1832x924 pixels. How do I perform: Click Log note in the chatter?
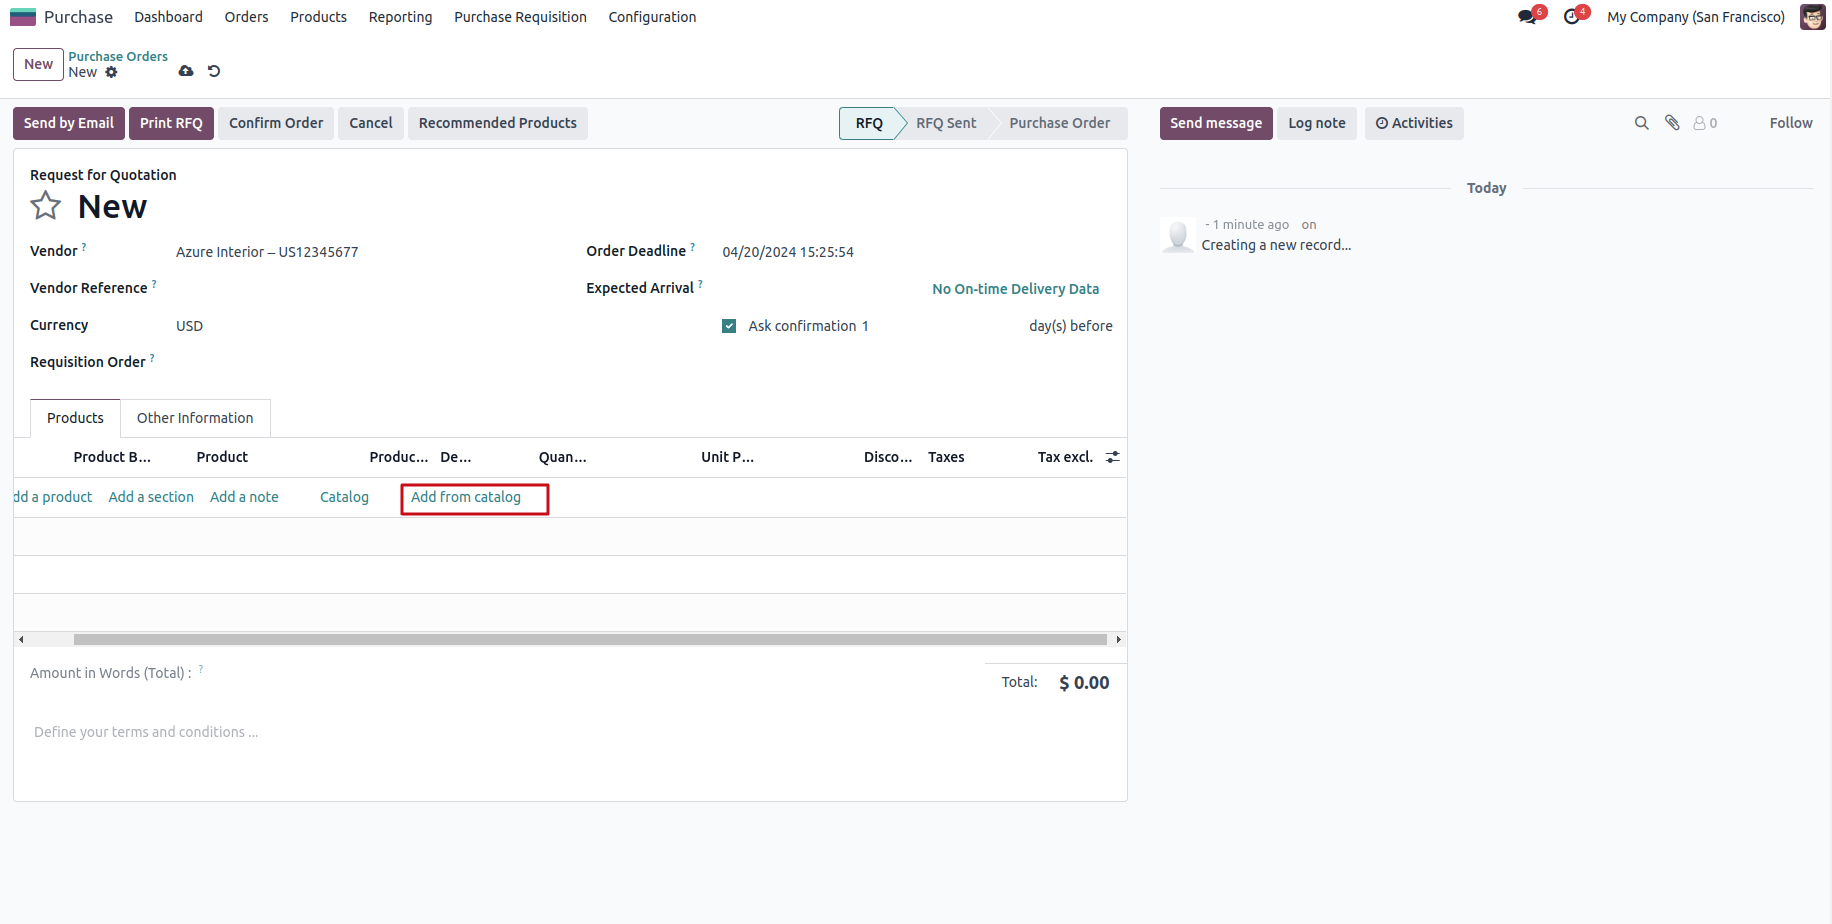1317,123
